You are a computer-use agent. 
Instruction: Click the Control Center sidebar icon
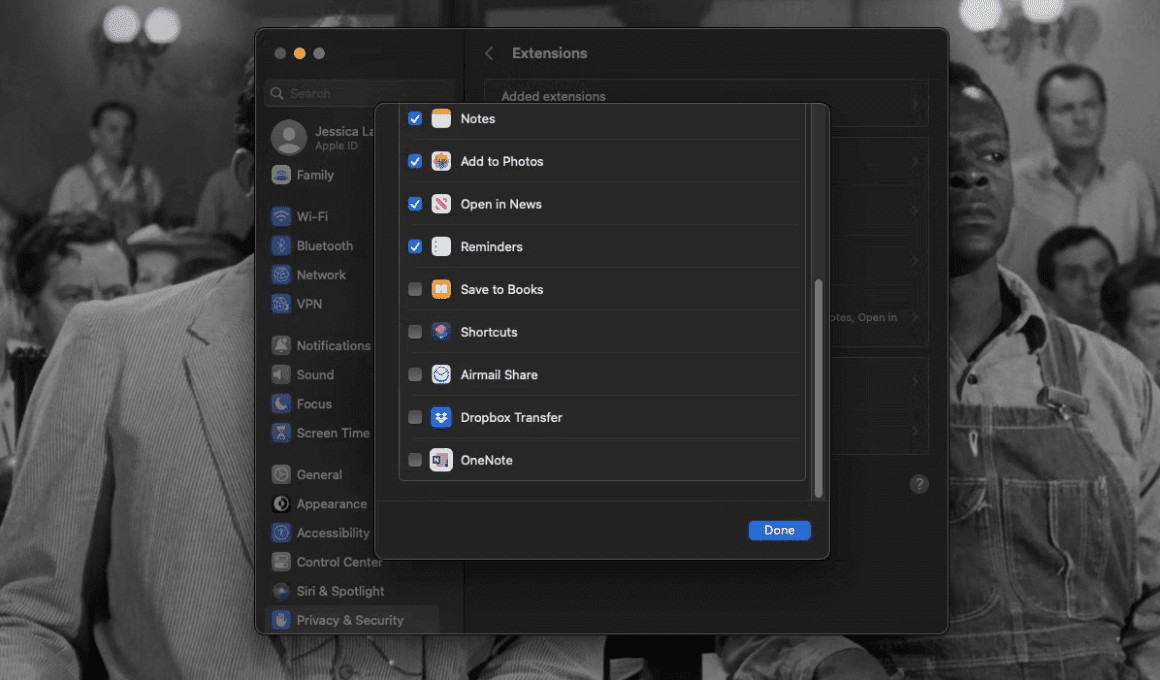281,562
